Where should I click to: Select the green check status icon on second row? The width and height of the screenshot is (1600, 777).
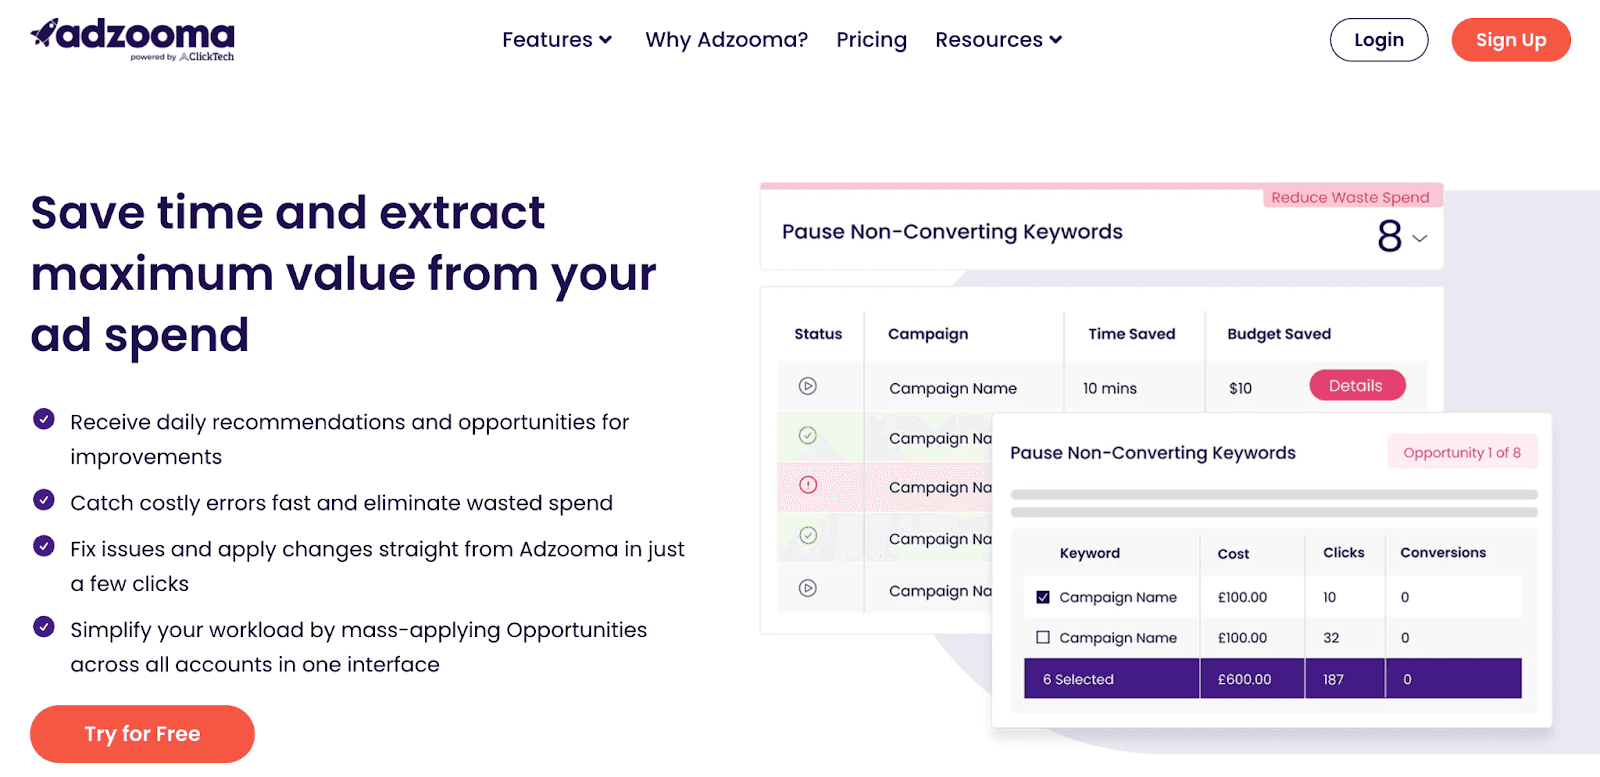806,436
